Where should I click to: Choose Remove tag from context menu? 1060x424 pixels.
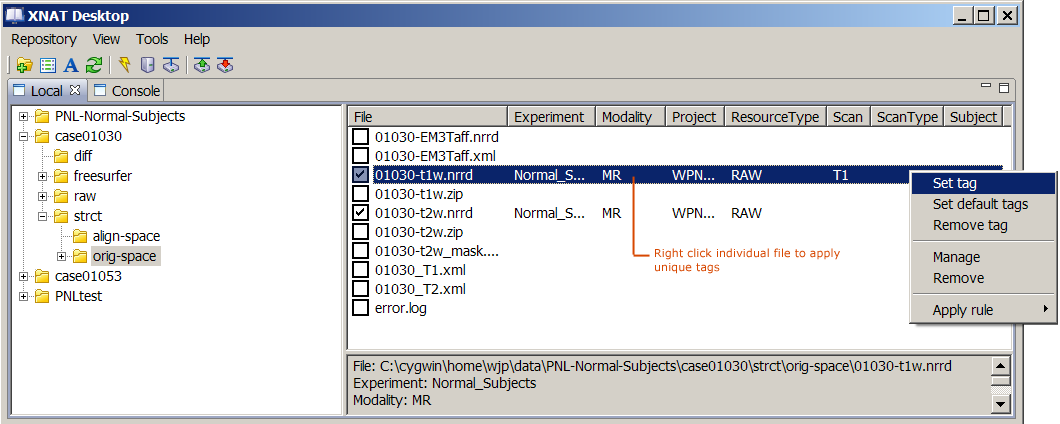pos(969,225)
